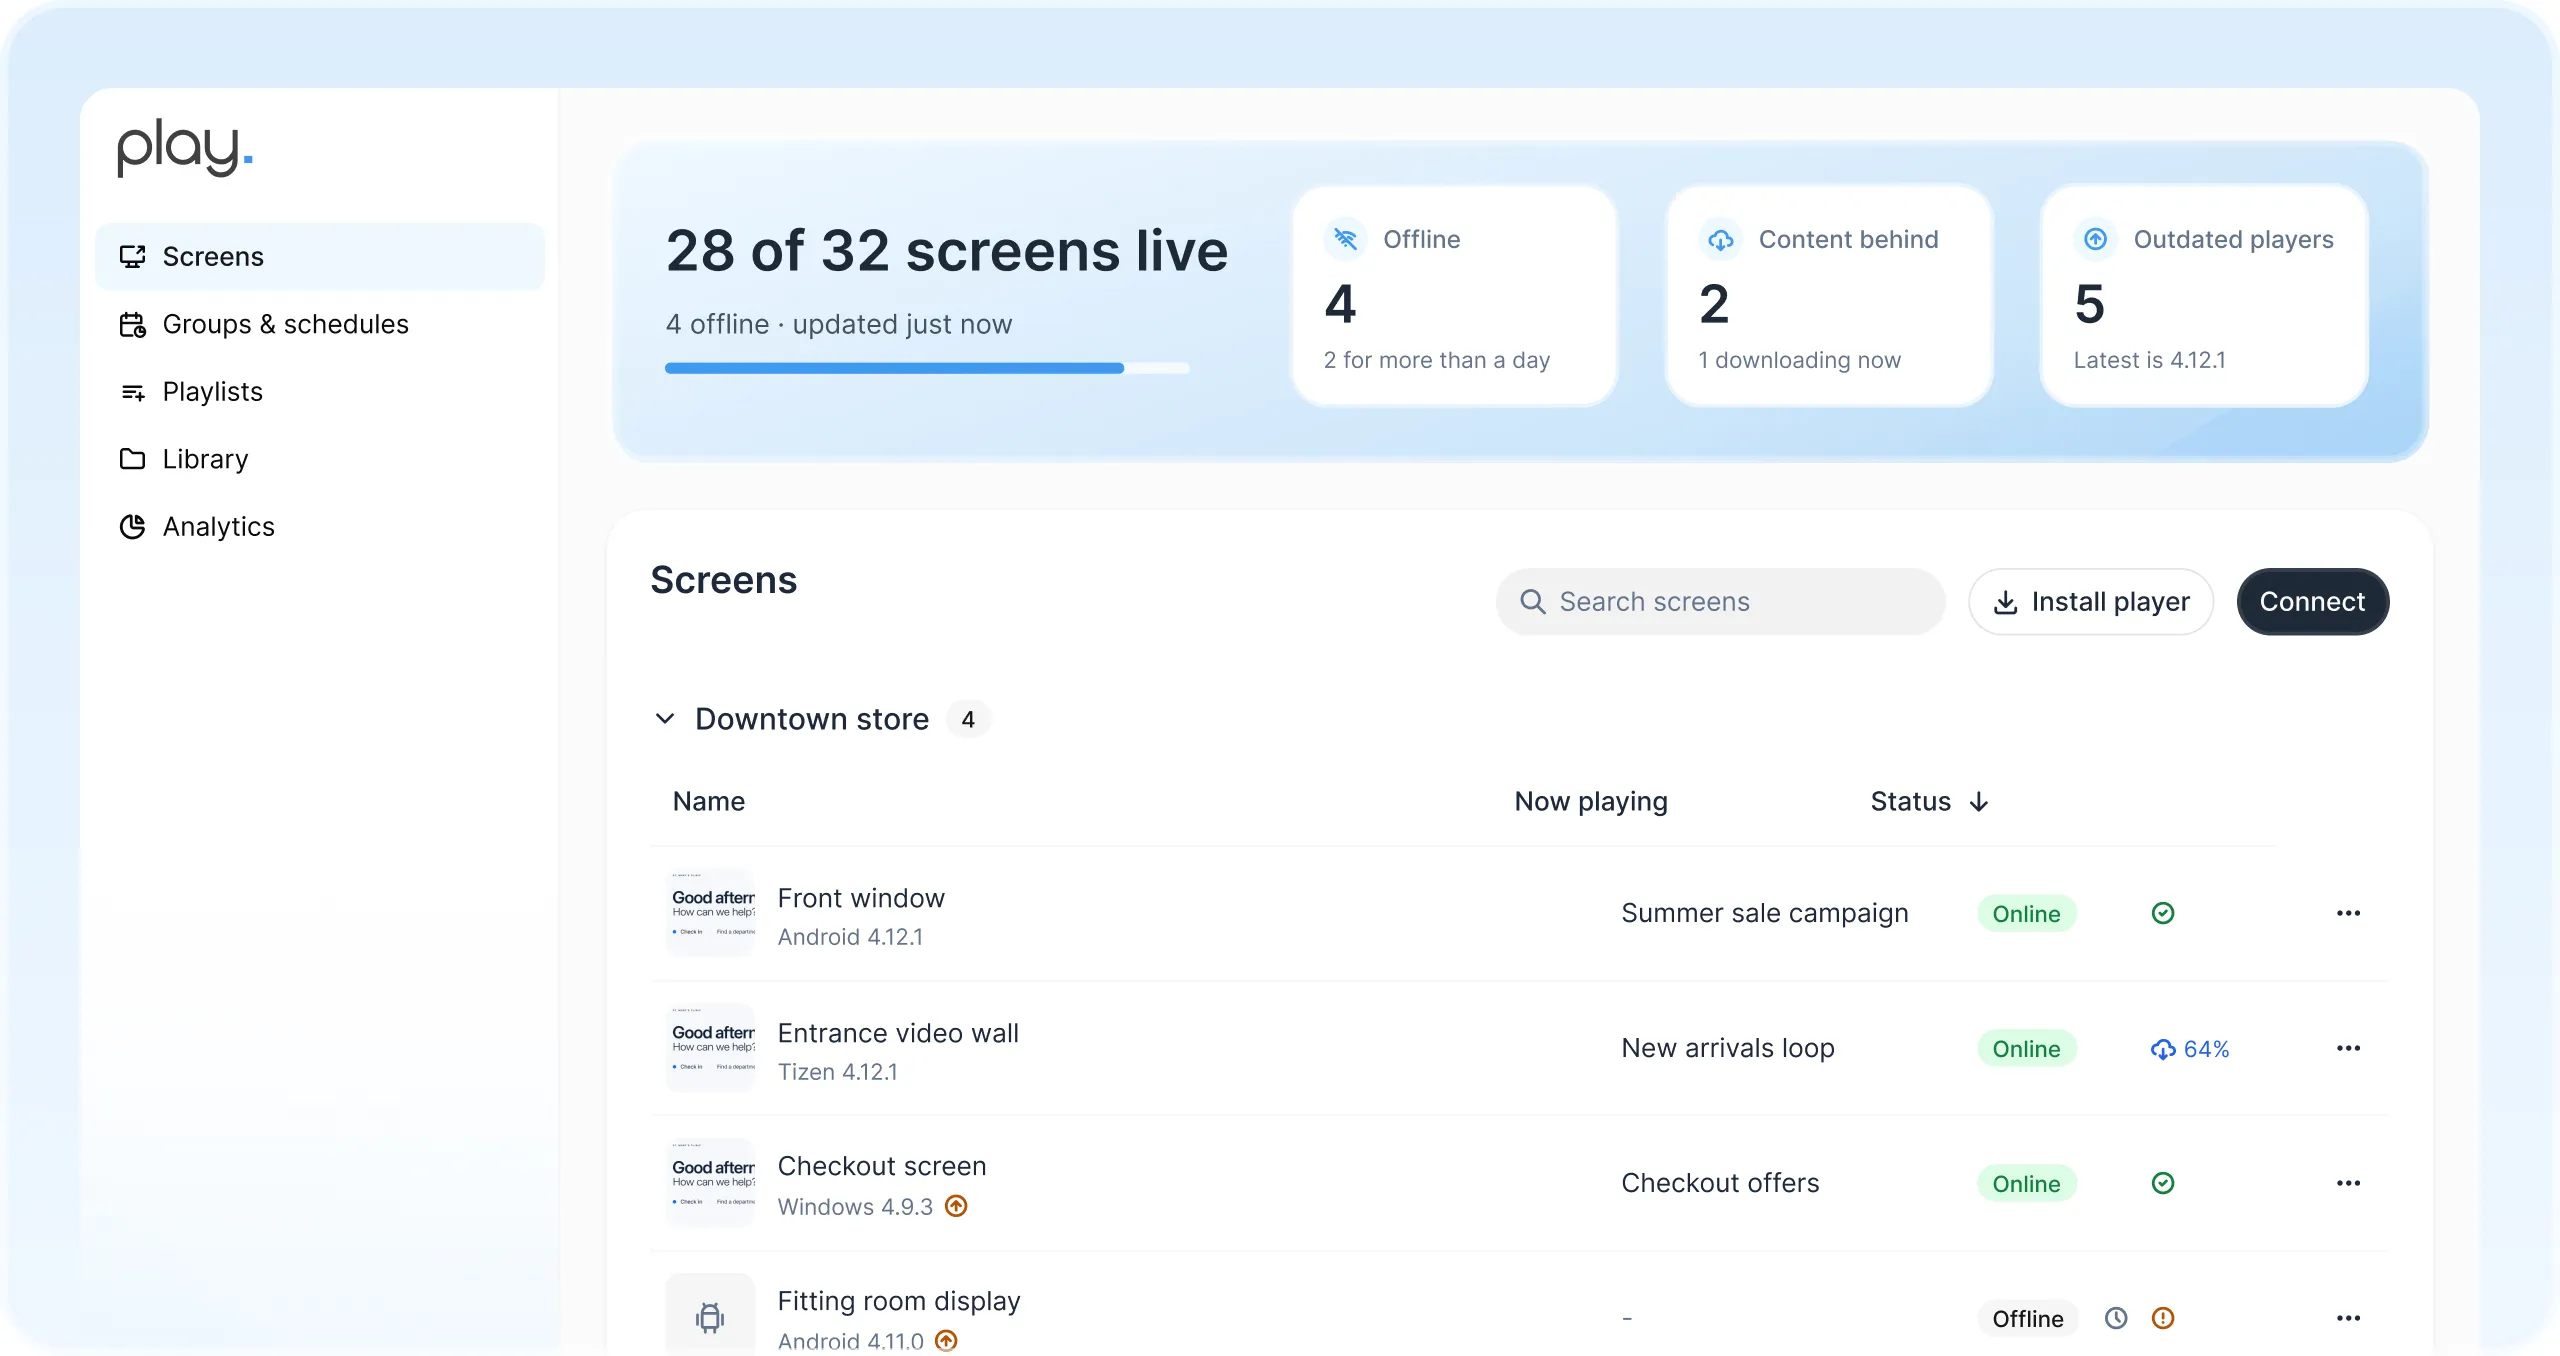Open the Checkout screen thumbnail

click(x=711, y=1183)
